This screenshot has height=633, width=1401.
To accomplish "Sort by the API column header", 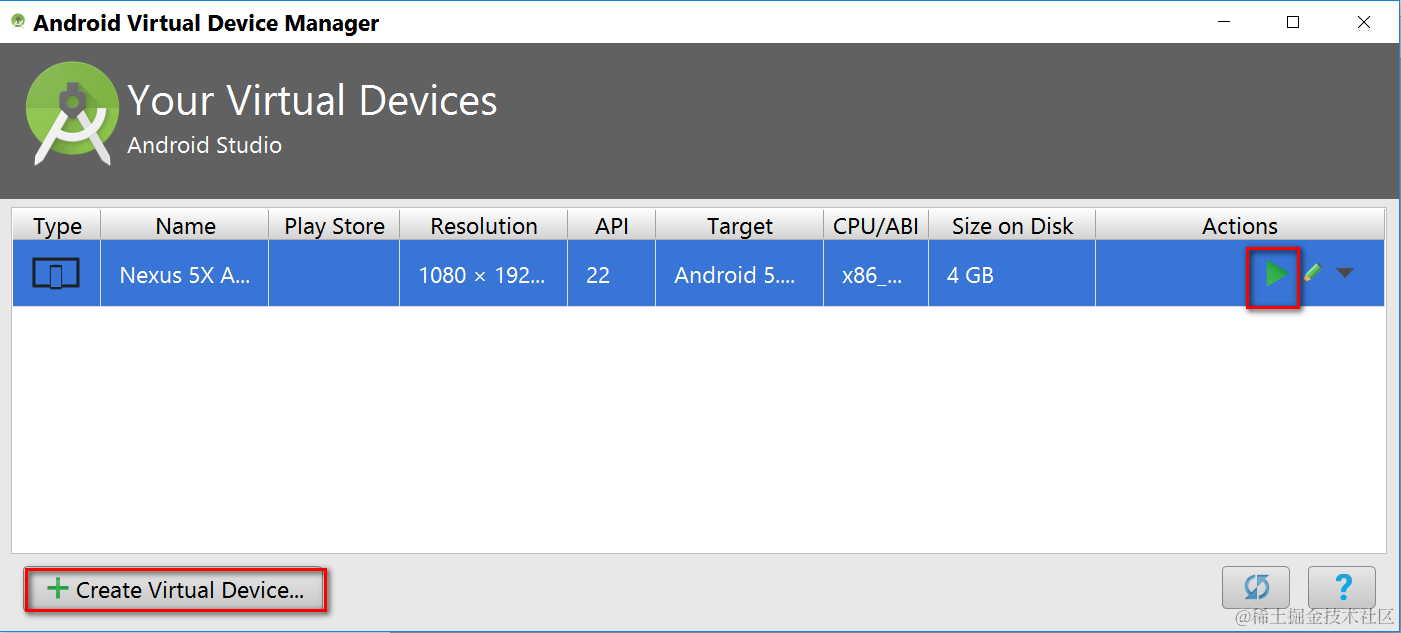I will click(x=611, y=225).
